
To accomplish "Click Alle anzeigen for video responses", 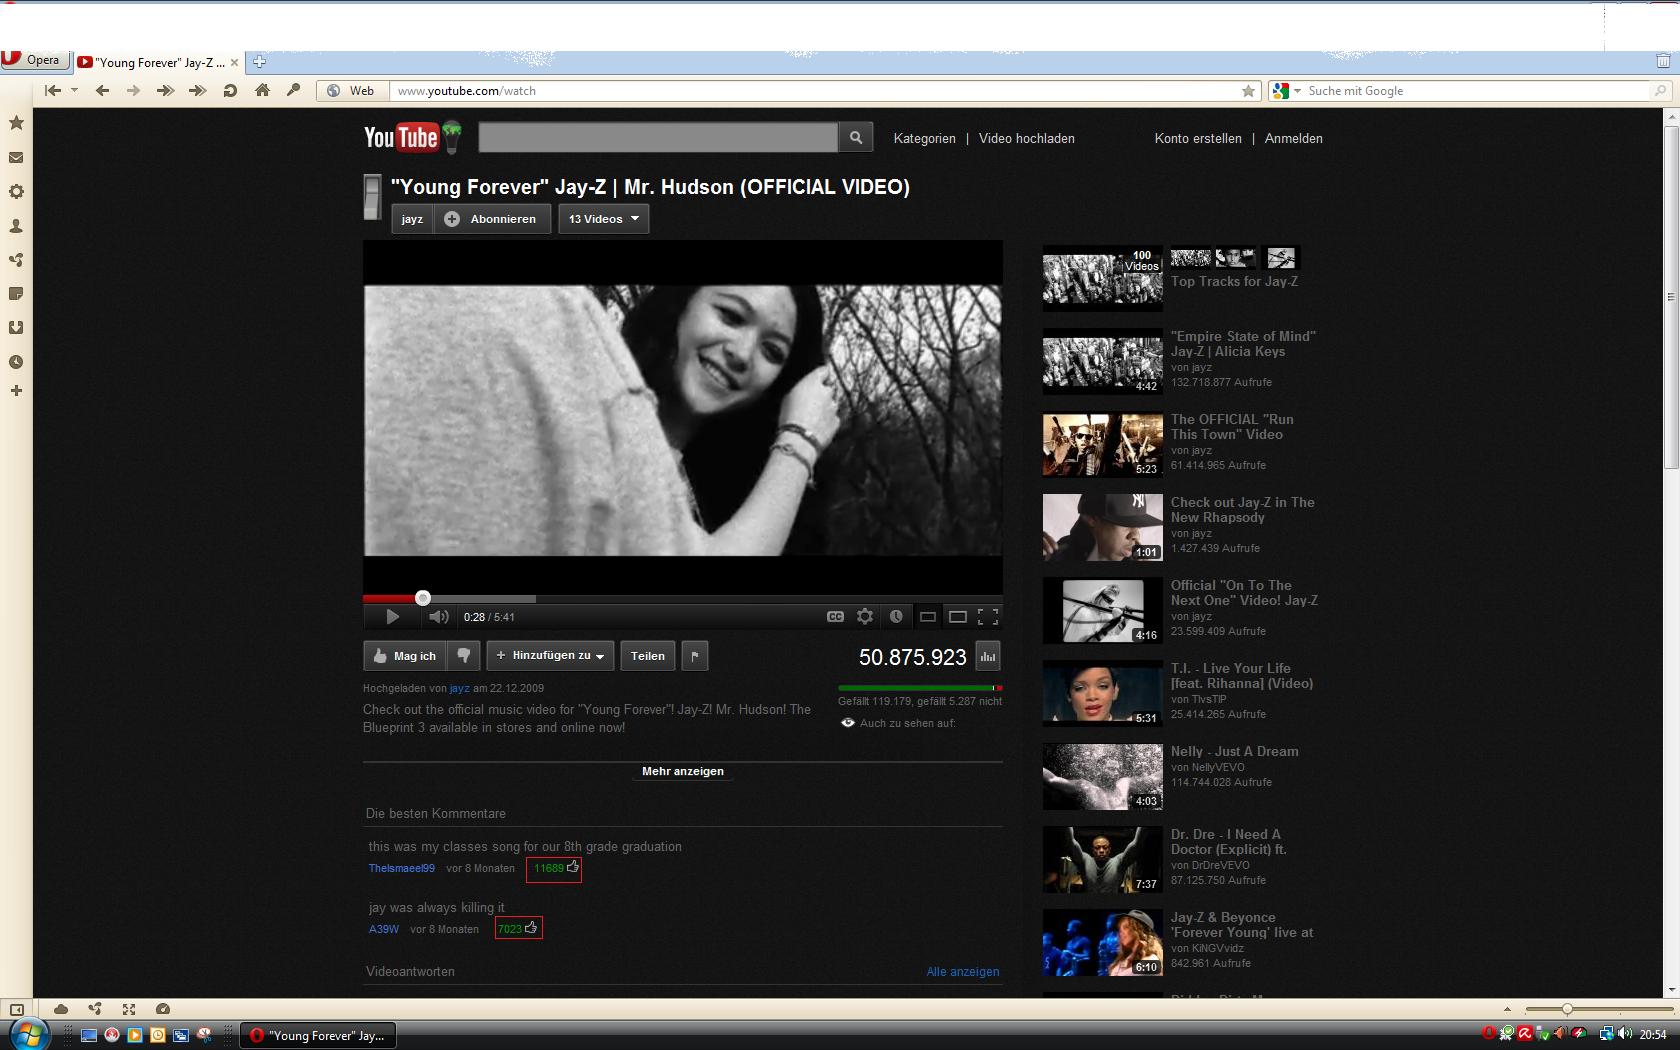I will coord(963,971).
